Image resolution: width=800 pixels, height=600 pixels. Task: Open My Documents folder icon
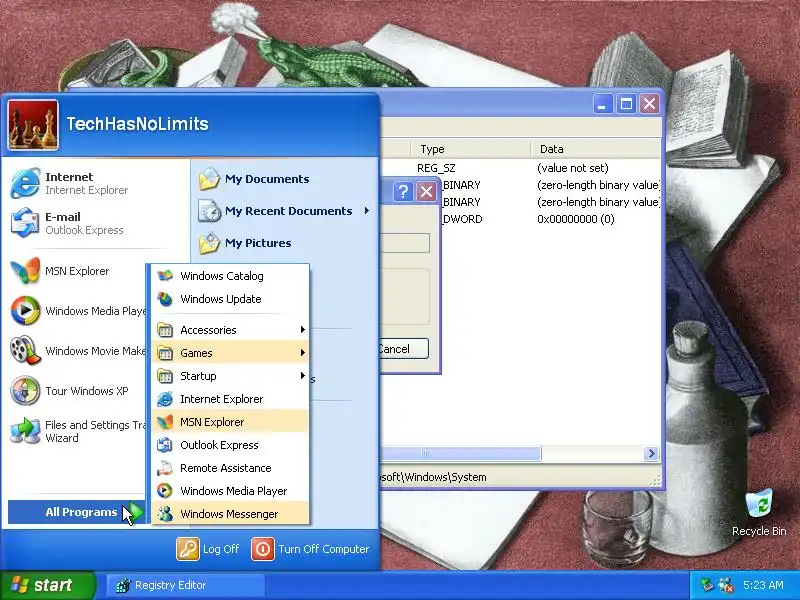coord(209,179)
